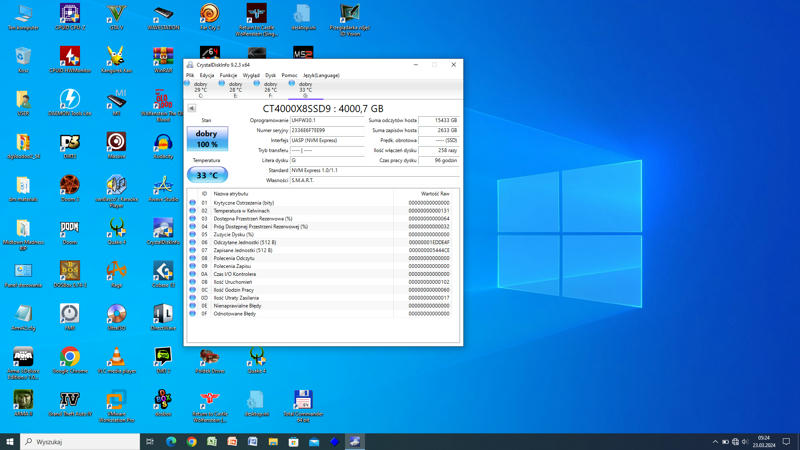The height and width of the screenshot is (450, 800).
Task: Click the previous disk arrow button
Action: point(191,108)
